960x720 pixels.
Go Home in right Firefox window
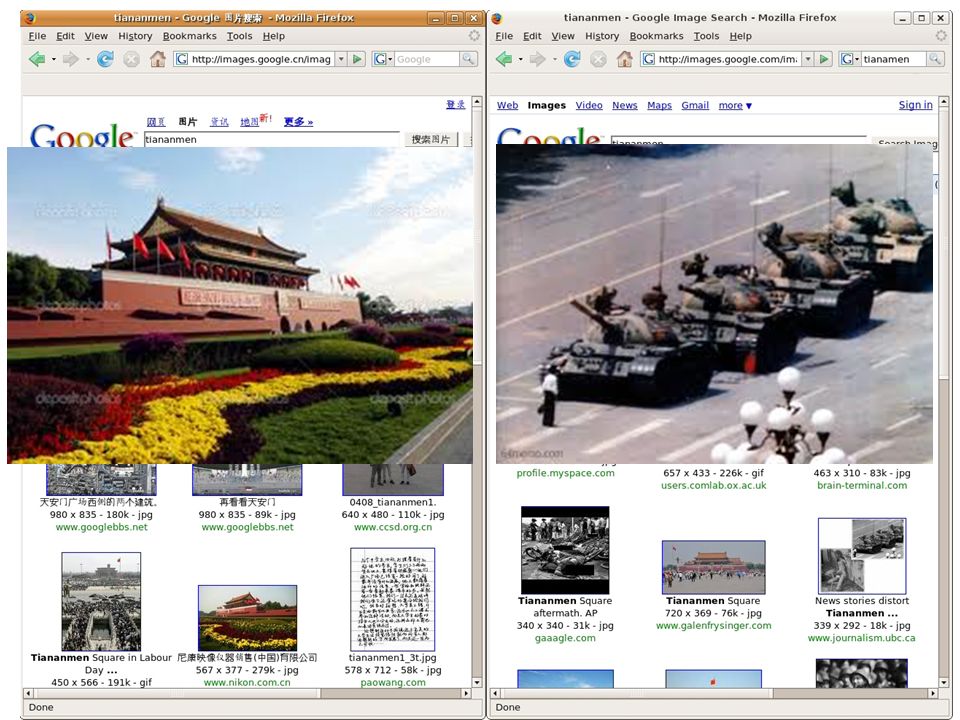(x=624, y=59)
